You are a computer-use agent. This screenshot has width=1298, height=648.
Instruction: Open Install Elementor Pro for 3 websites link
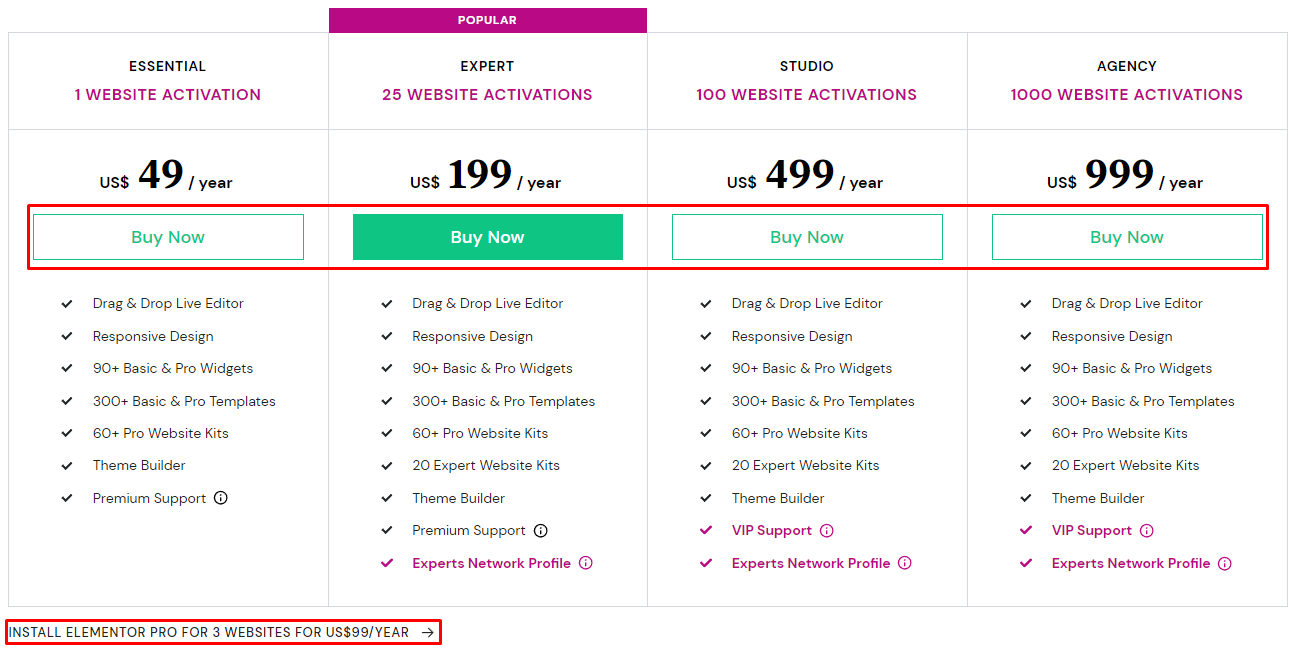point(209,632)
